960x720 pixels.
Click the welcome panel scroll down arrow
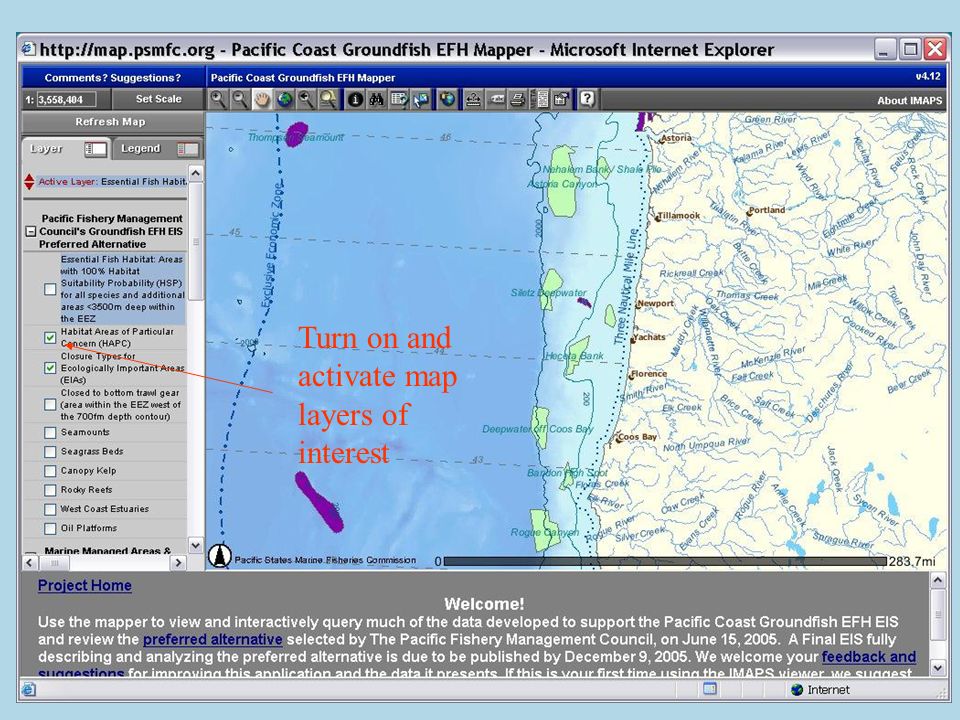click(937, 667)
